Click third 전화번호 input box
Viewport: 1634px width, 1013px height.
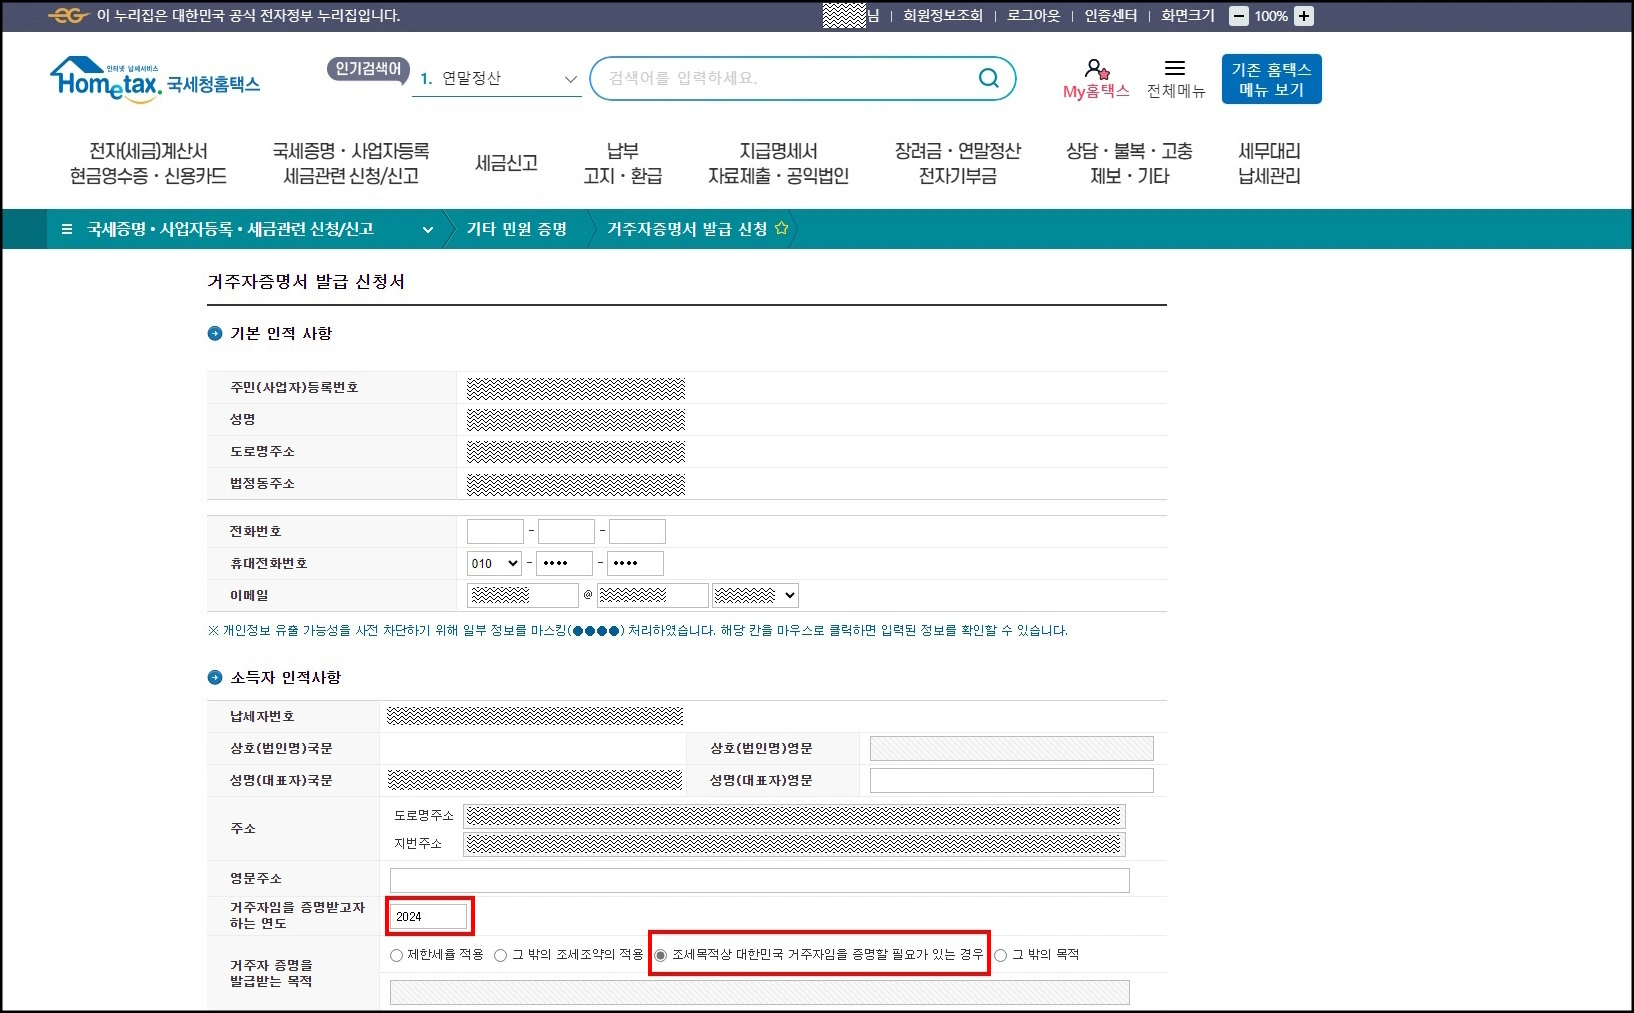[637, 531]
